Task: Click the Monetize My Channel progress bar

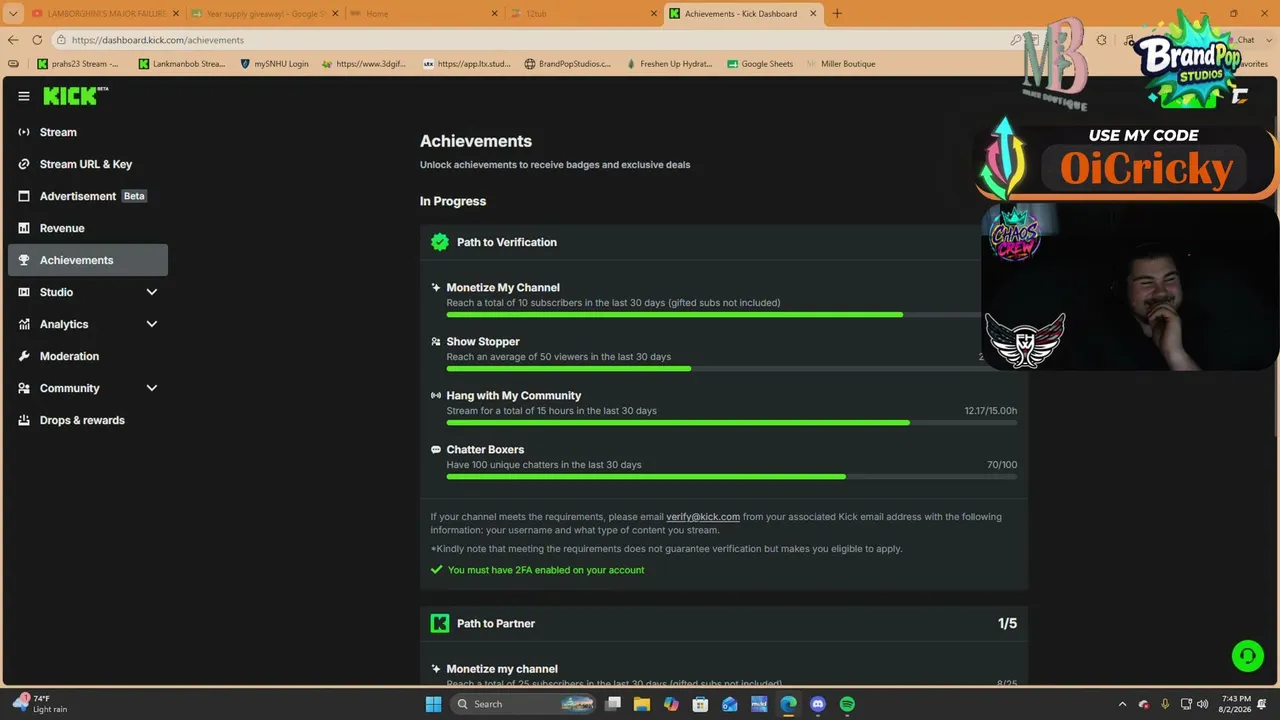Action: pos(732,315)
